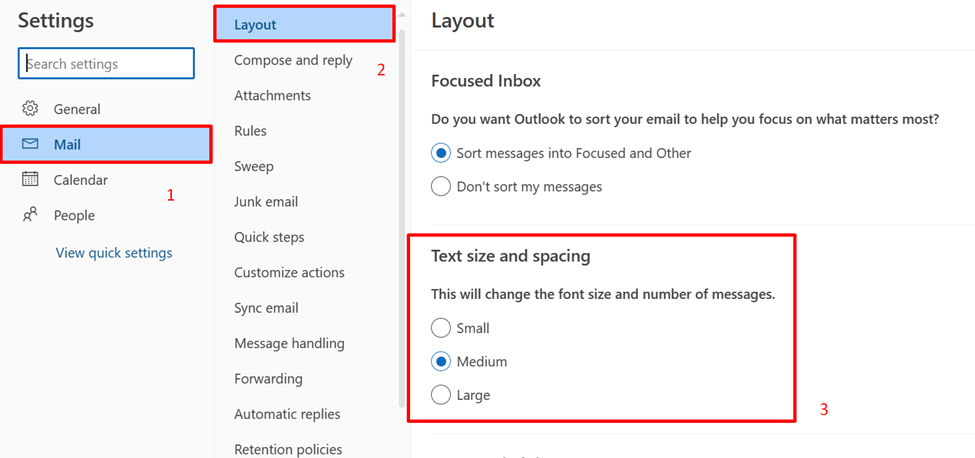
Task: Click the Mail envelope icon
Action: (x=30, y=144)
